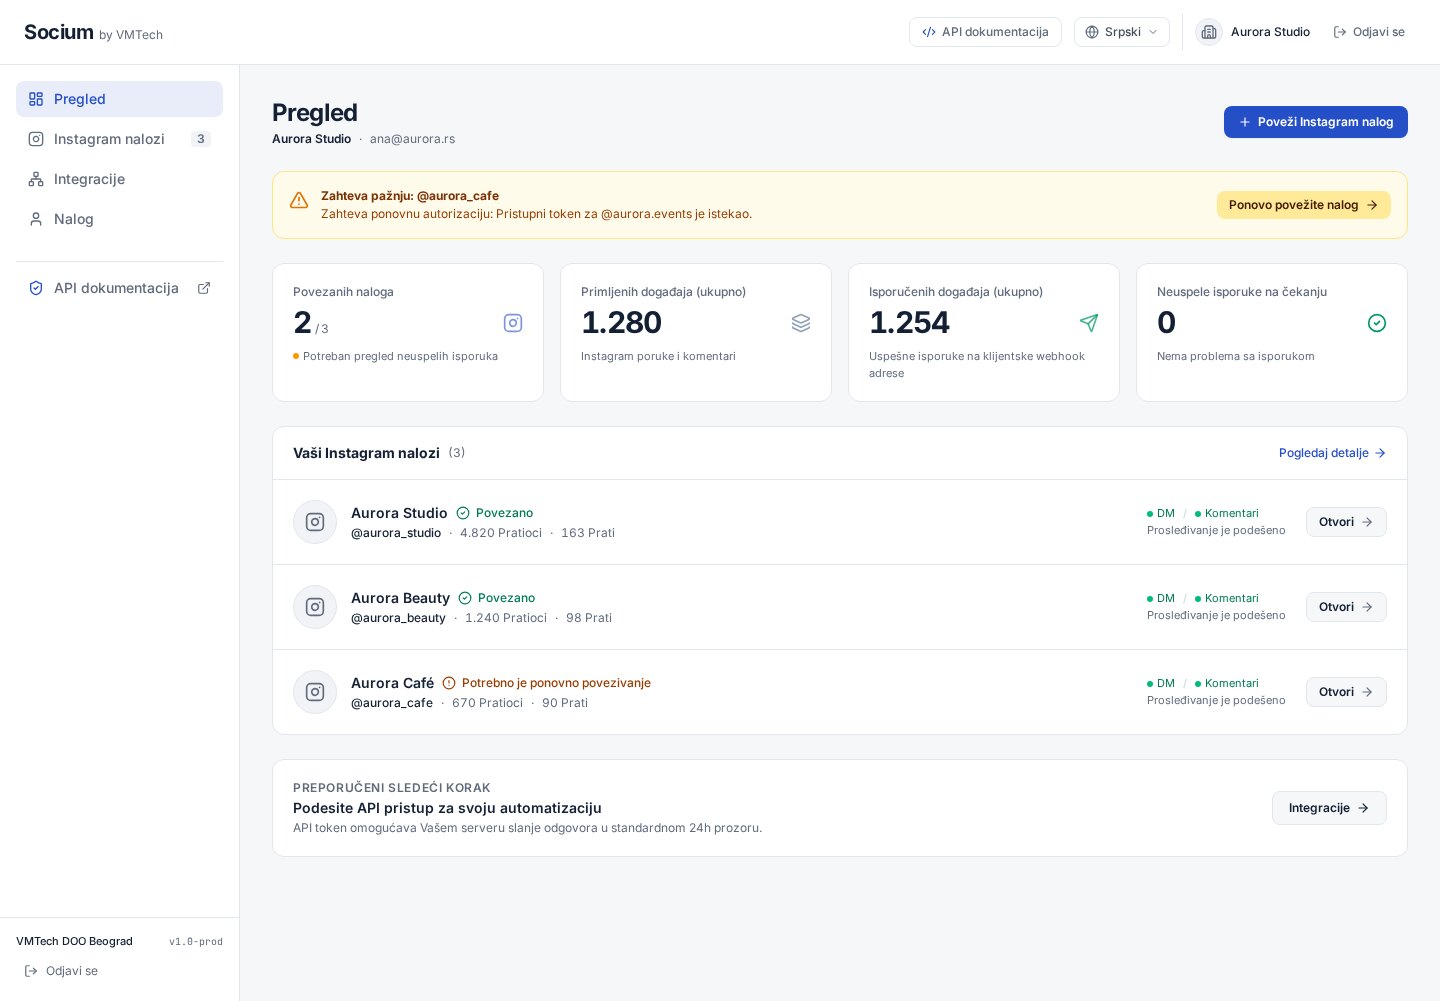Image resolution: width=1440 pixels, height=1001 pixels.
Task: Click the green check icon in Neuspele isporuke card
Action: pos(1377,323)
